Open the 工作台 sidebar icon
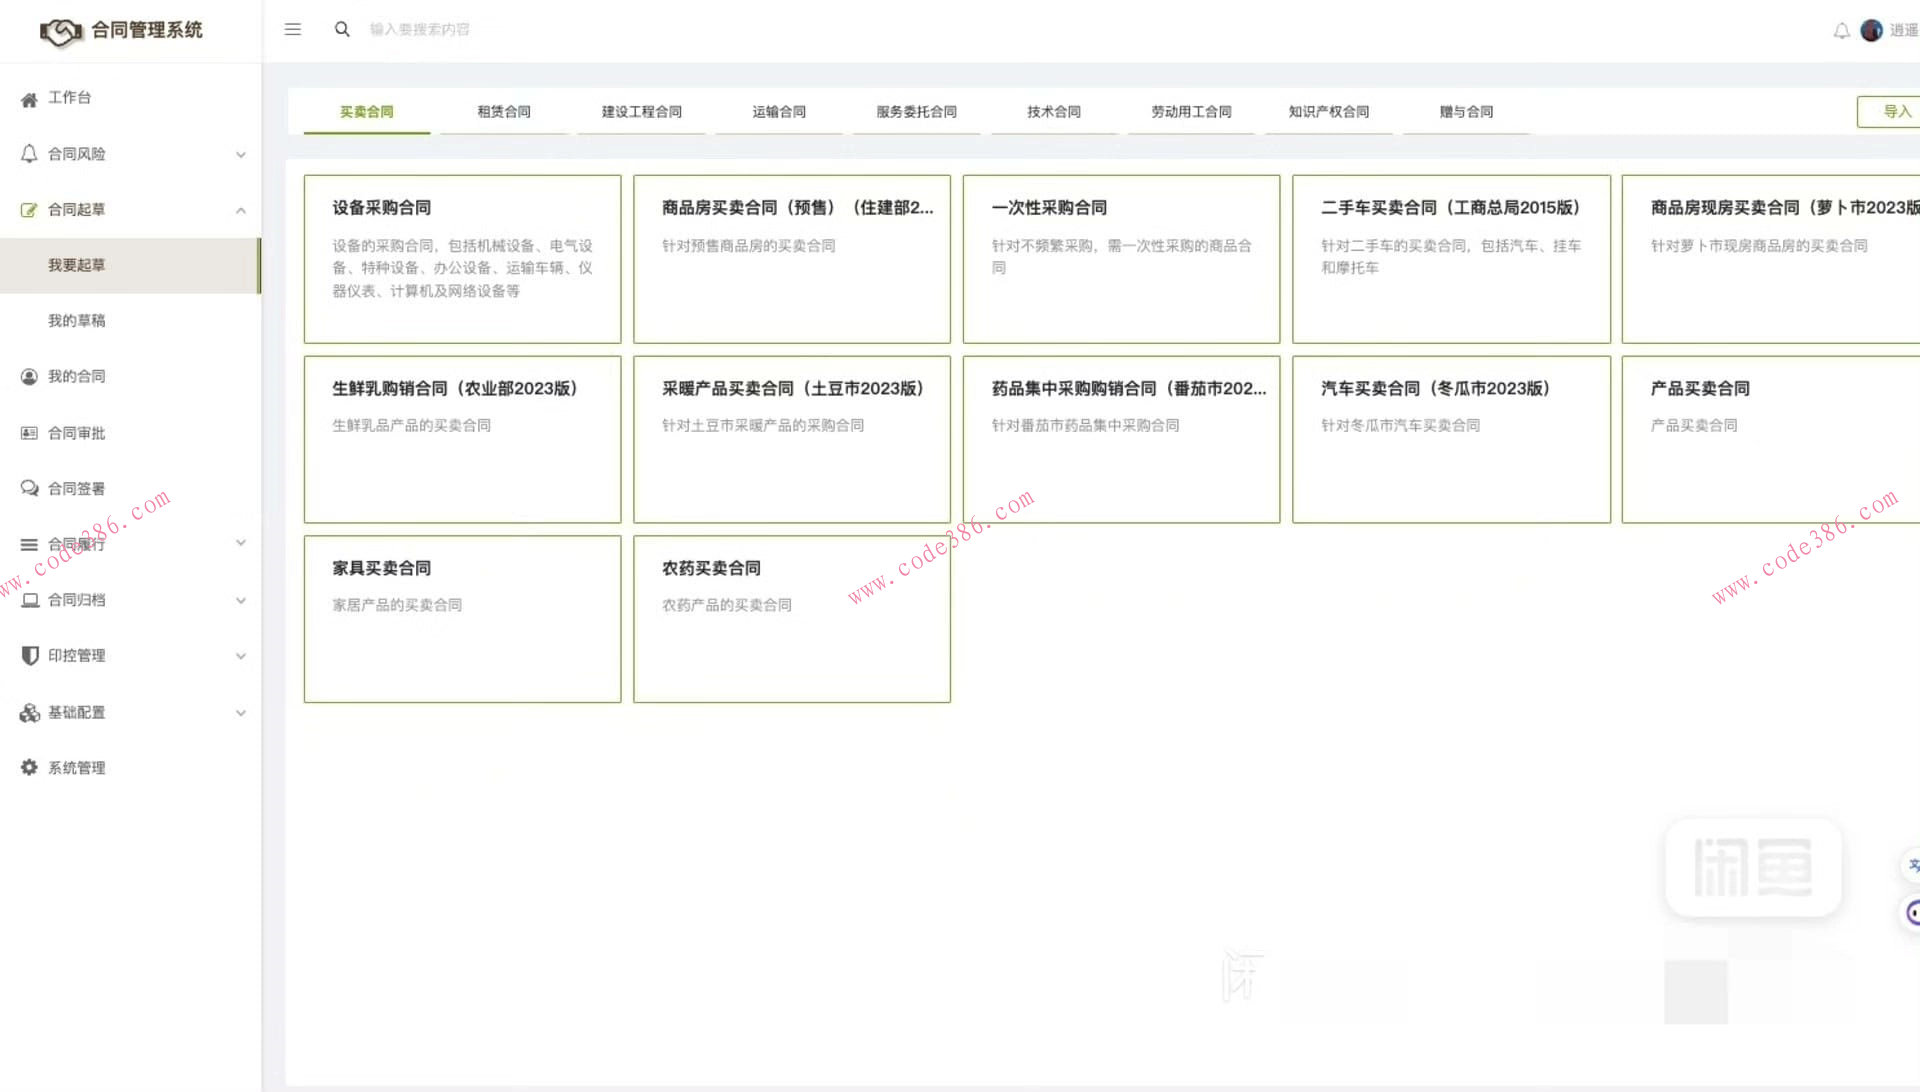The height and width of the screenshot is (1092, 1920). pyautogui.click(x=29, y=97)
